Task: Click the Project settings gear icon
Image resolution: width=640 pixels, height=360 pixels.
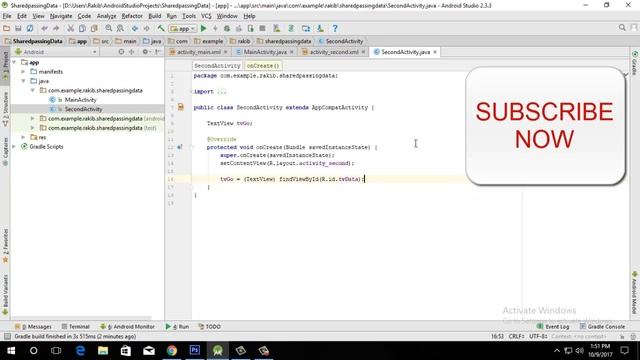Action: 145,52
